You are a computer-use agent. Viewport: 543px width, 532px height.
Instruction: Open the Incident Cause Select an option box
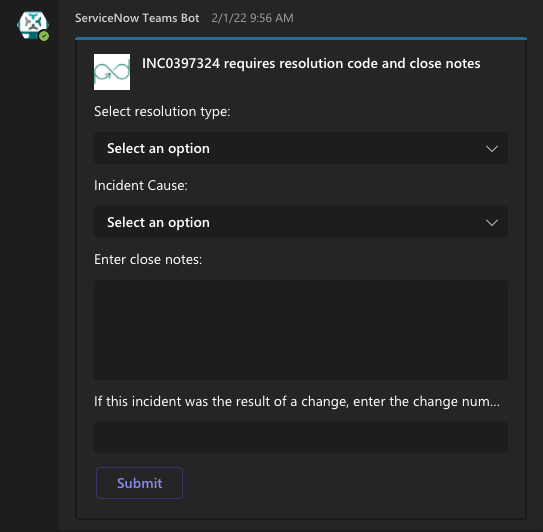[301, 222]
